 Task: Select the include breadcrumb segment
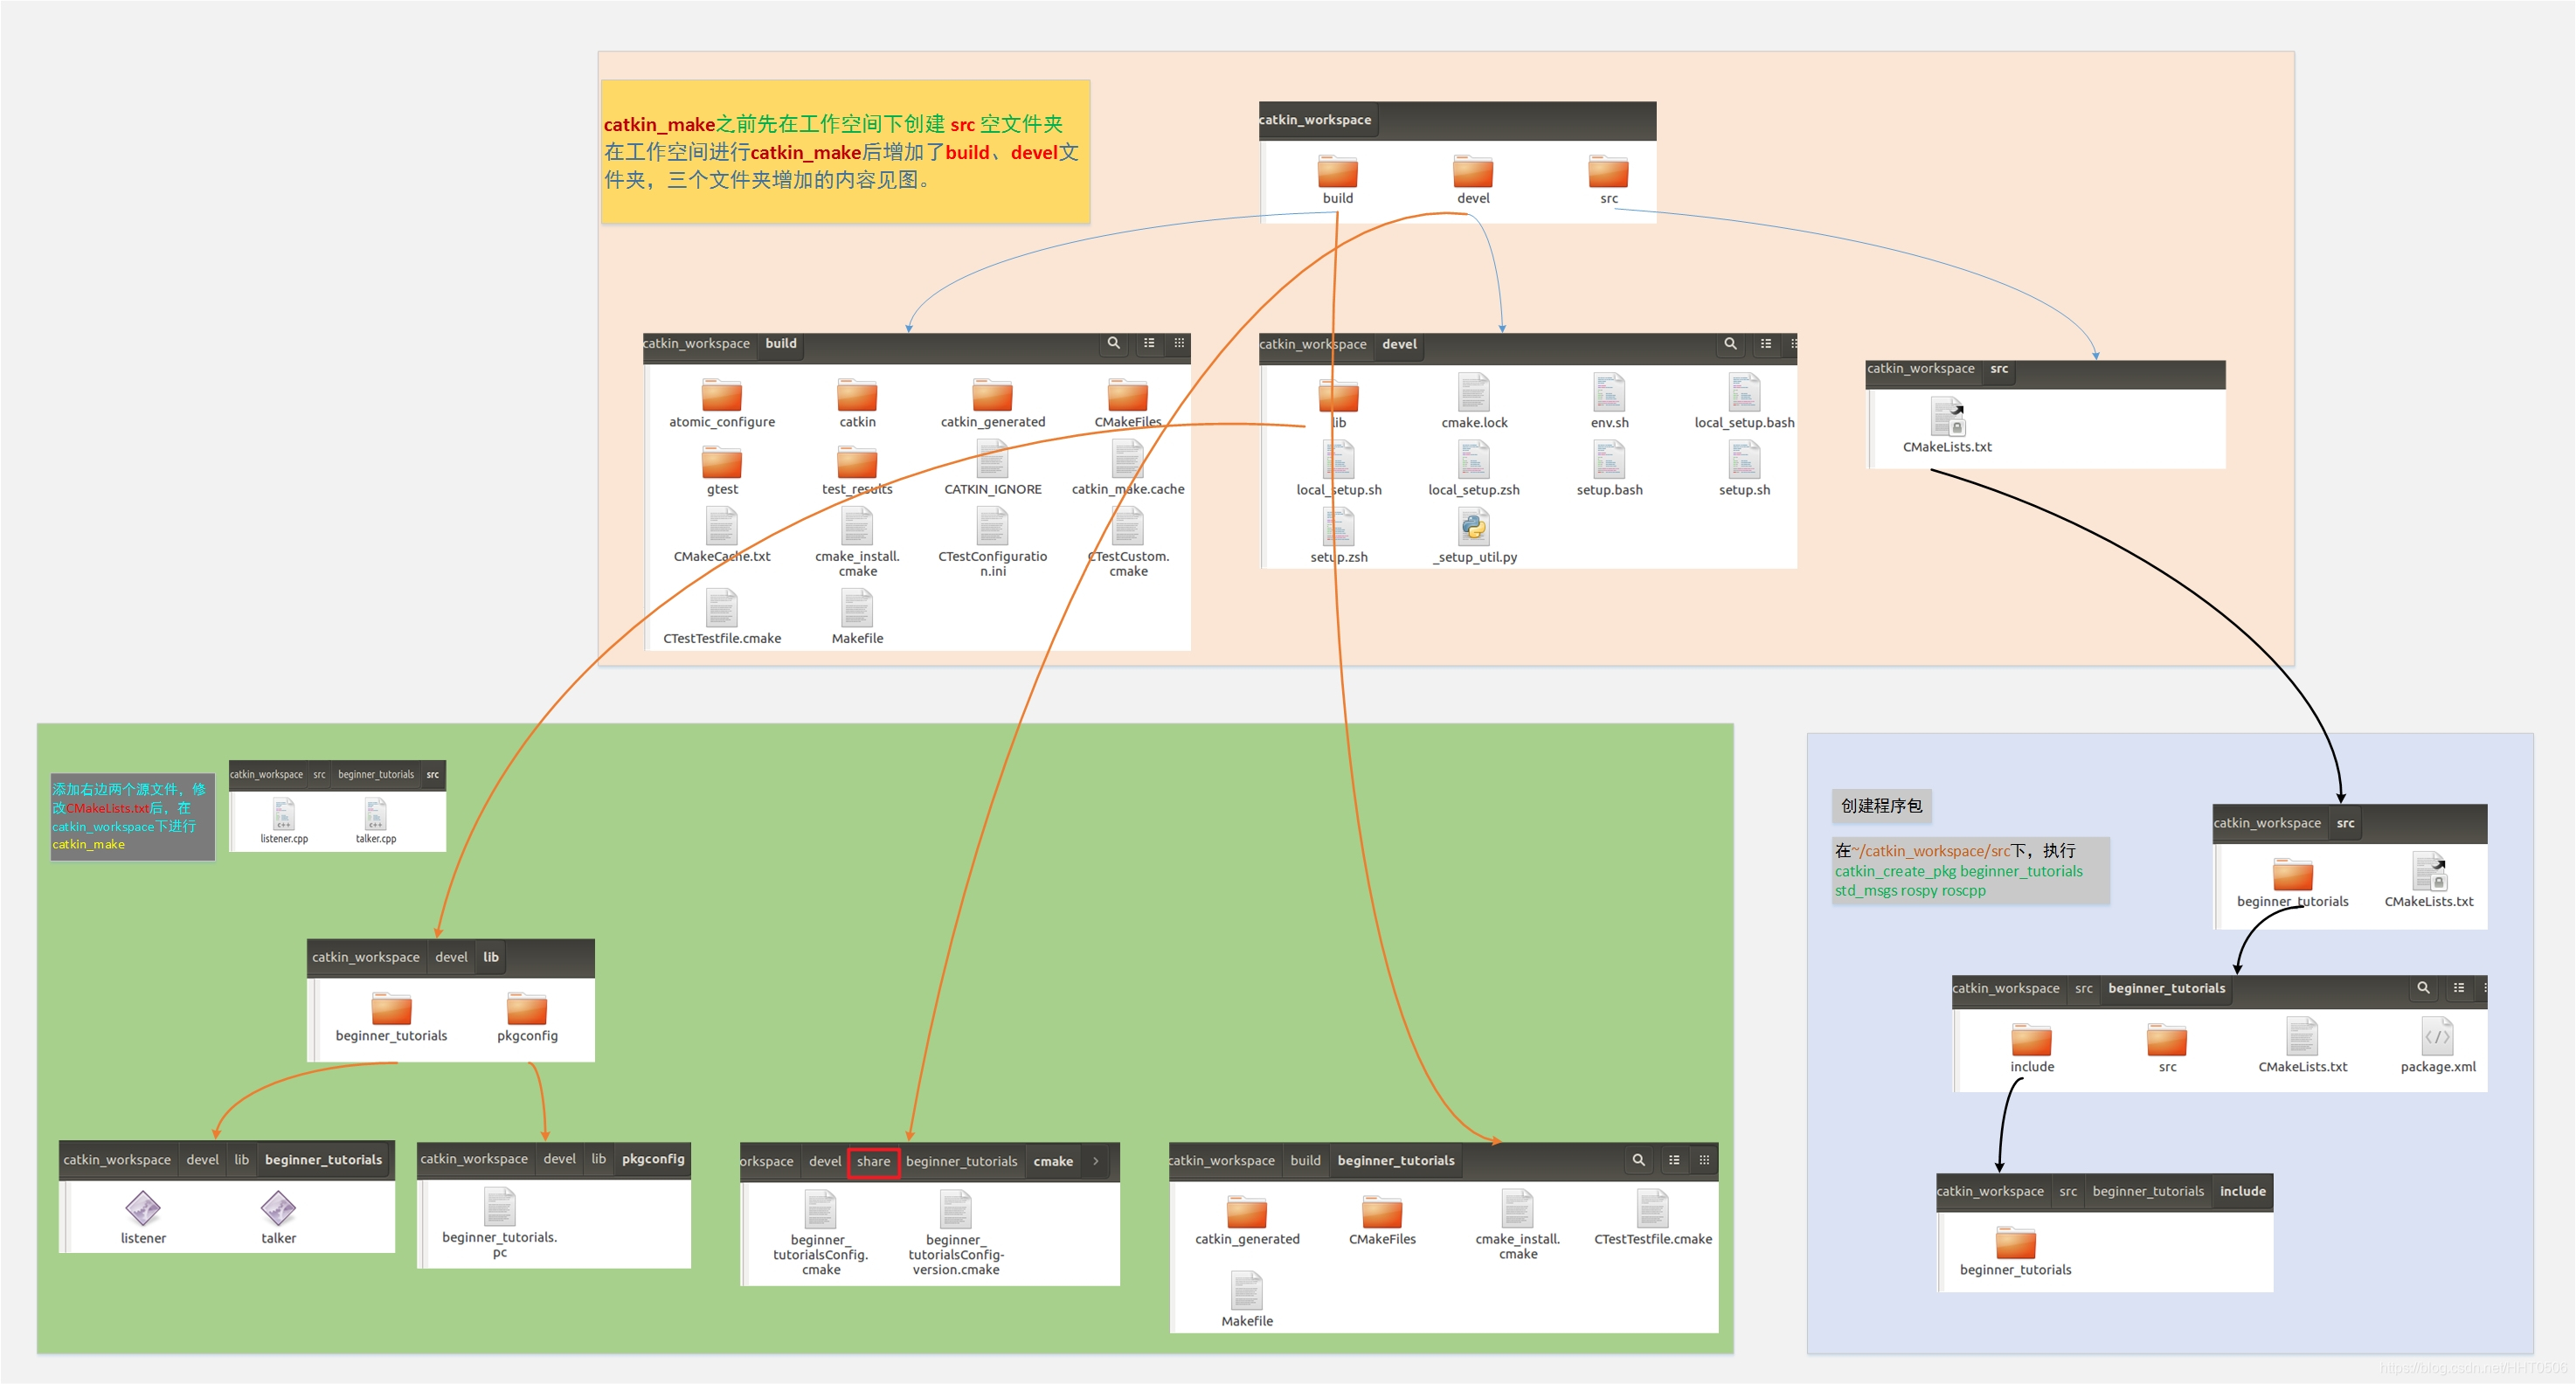click(2242, 1191)
